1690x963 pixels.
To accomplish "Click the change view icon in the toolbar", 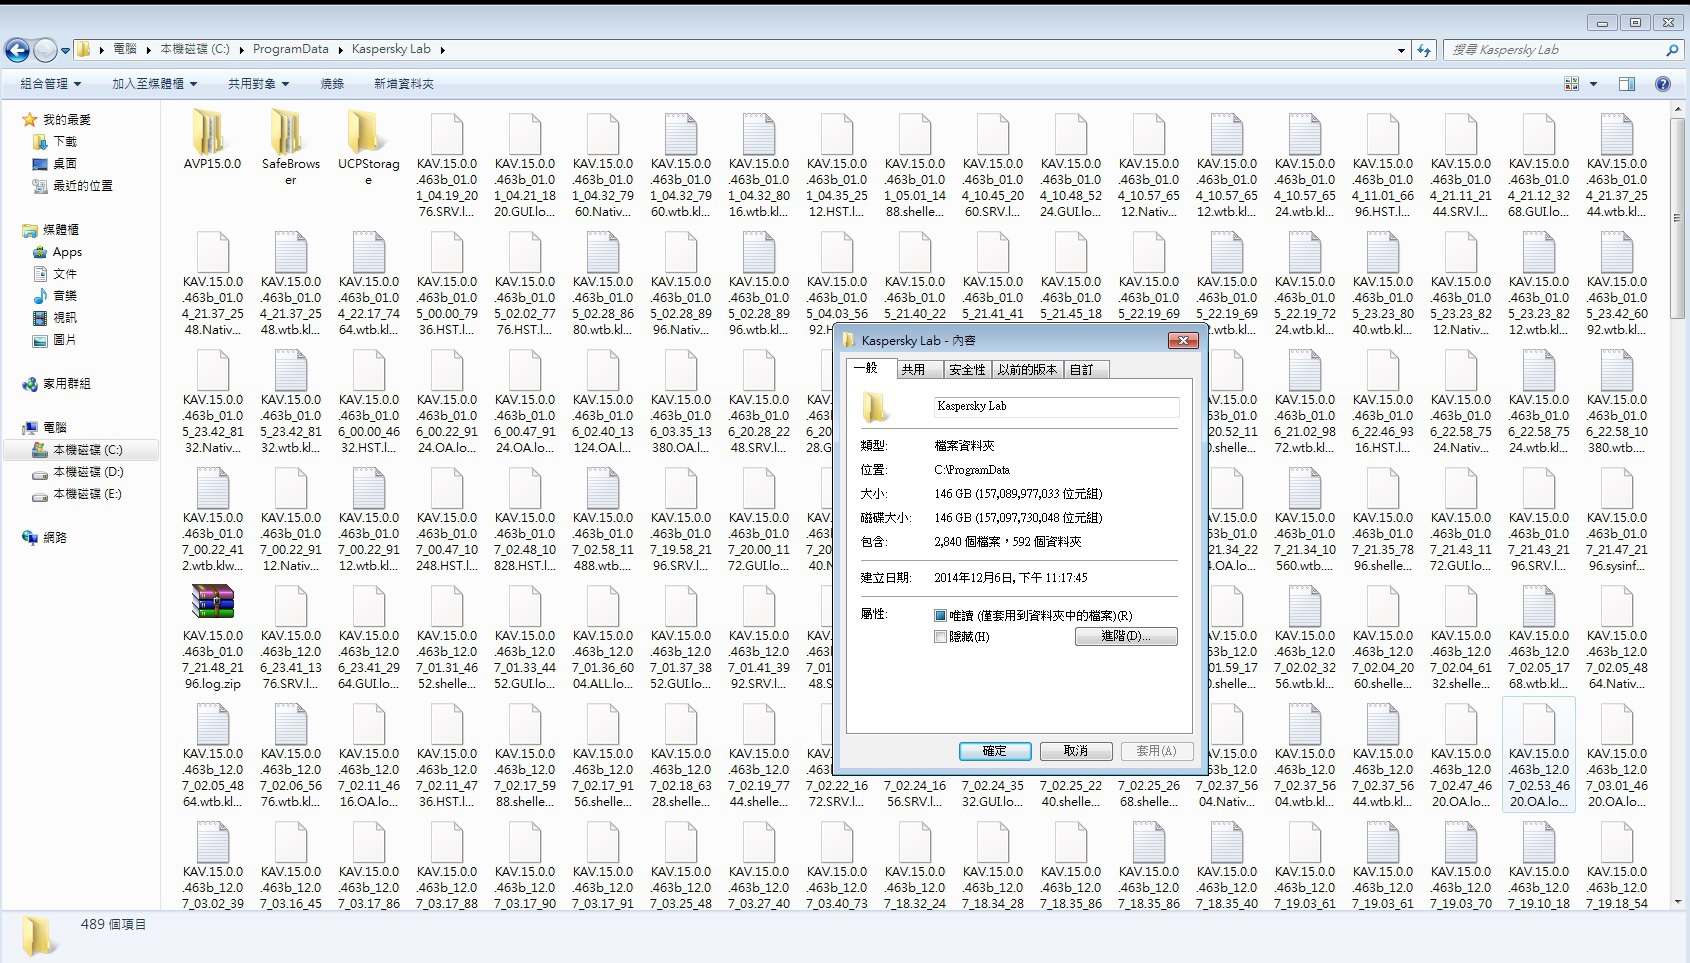I will click(1571, 84).
